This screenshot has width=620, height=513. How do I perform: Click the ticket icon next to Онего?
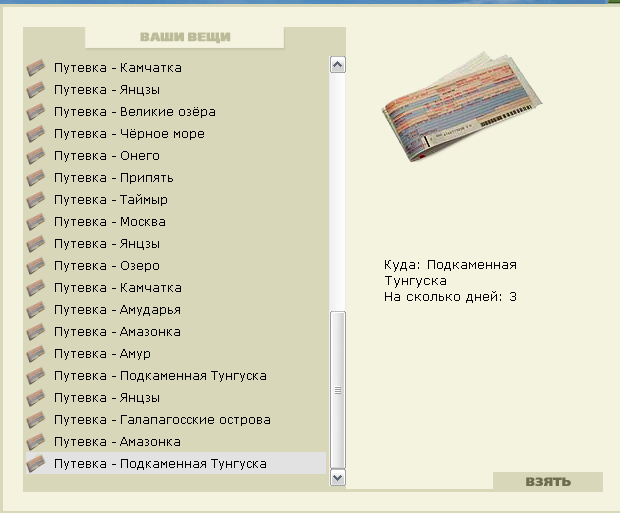(36, 156)
